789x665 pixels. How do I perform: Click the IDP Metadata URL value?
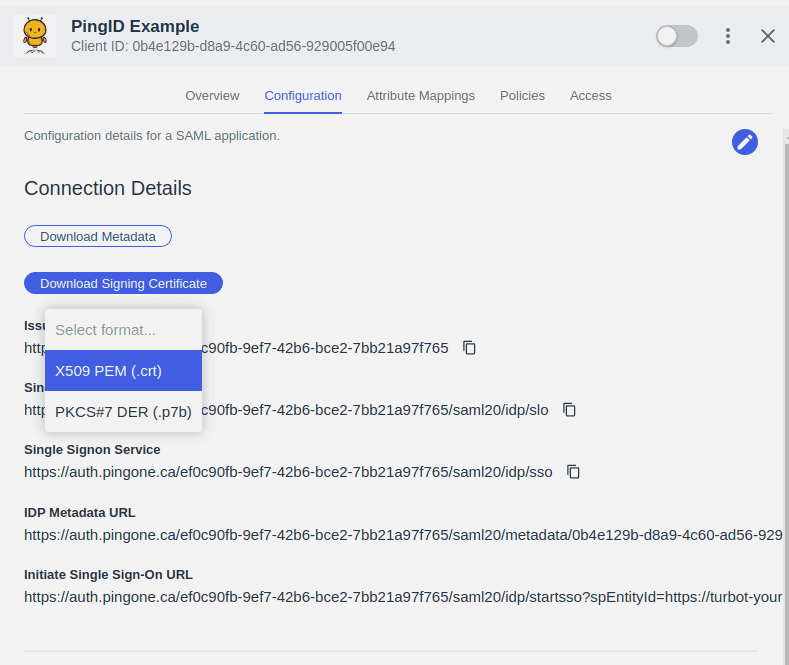[x=403, y=535]
